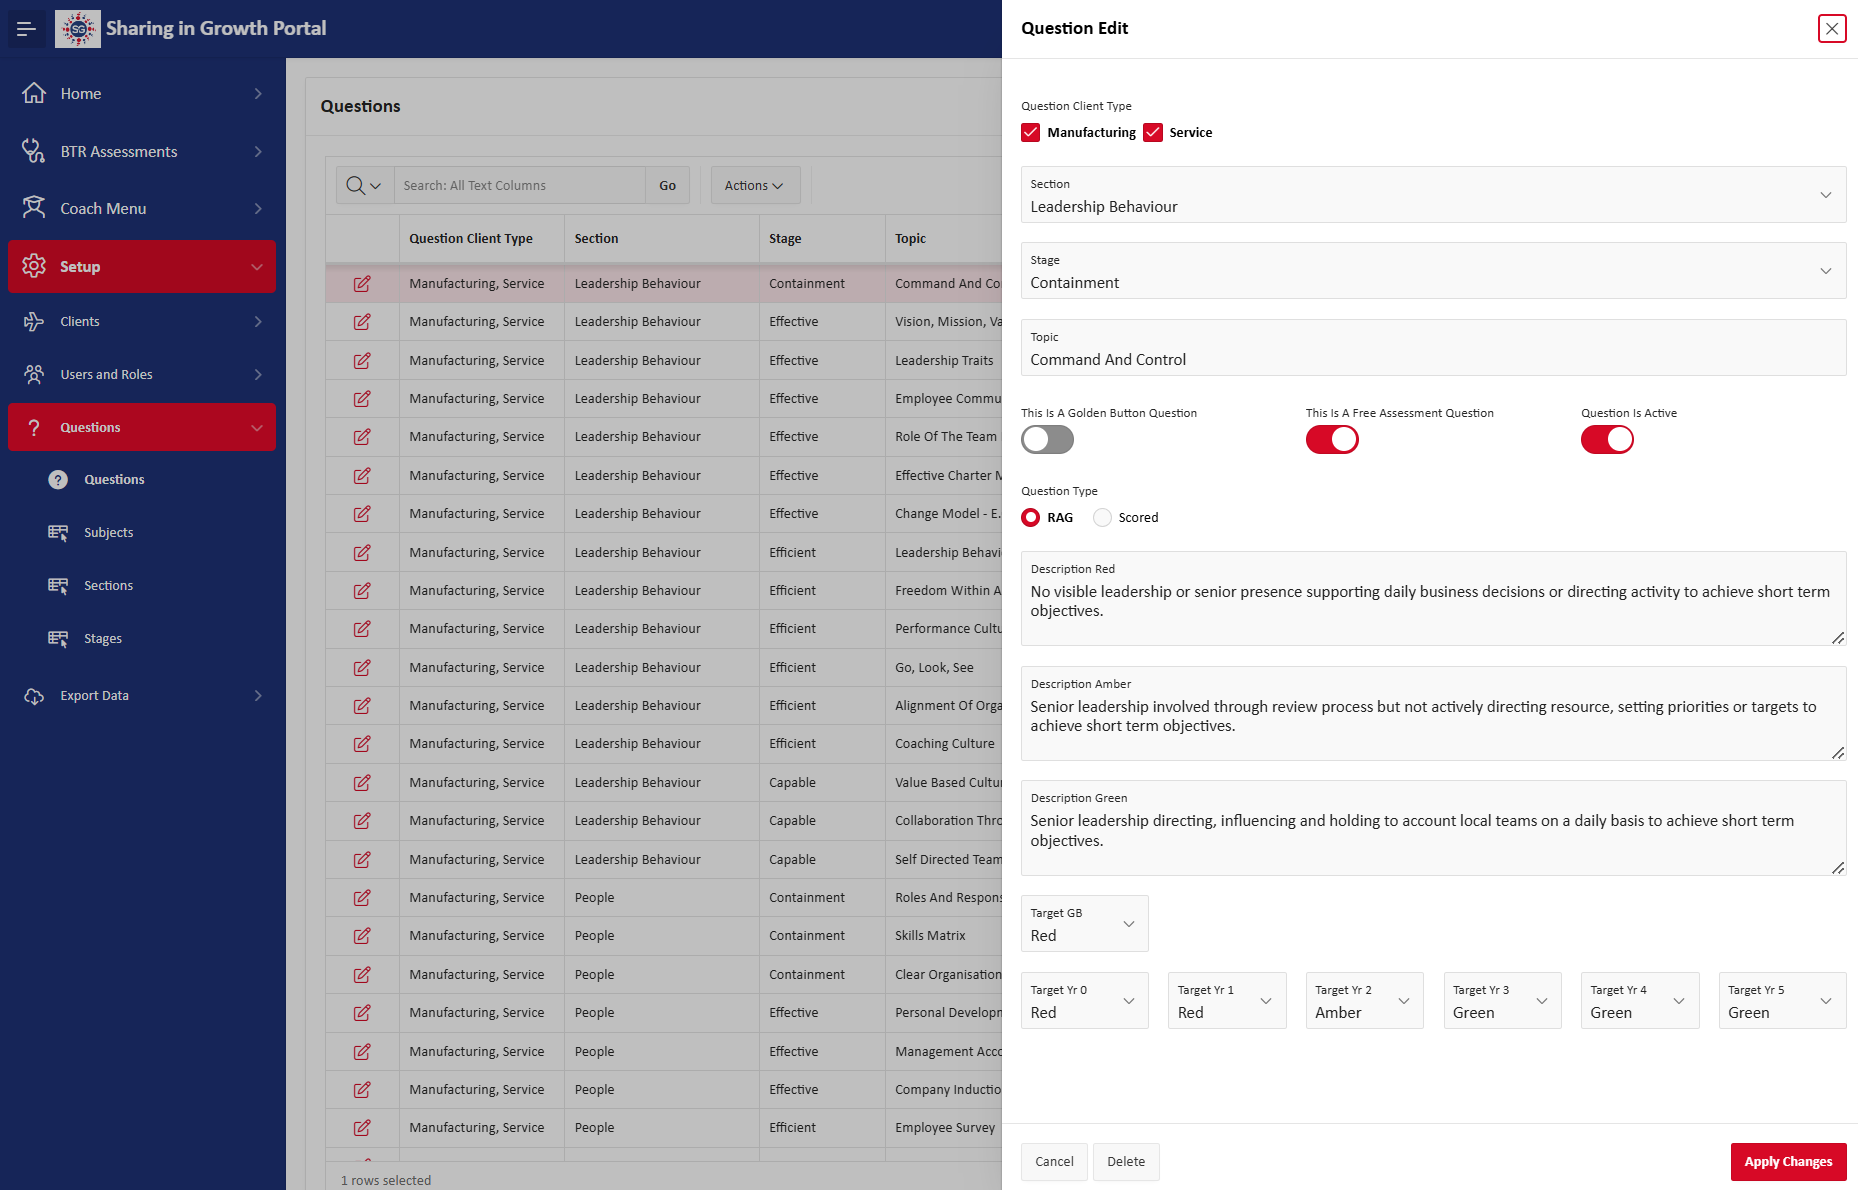Select the RAG question type
The width and height of the screenshot is (1858, 1190).
[1031, 518]
